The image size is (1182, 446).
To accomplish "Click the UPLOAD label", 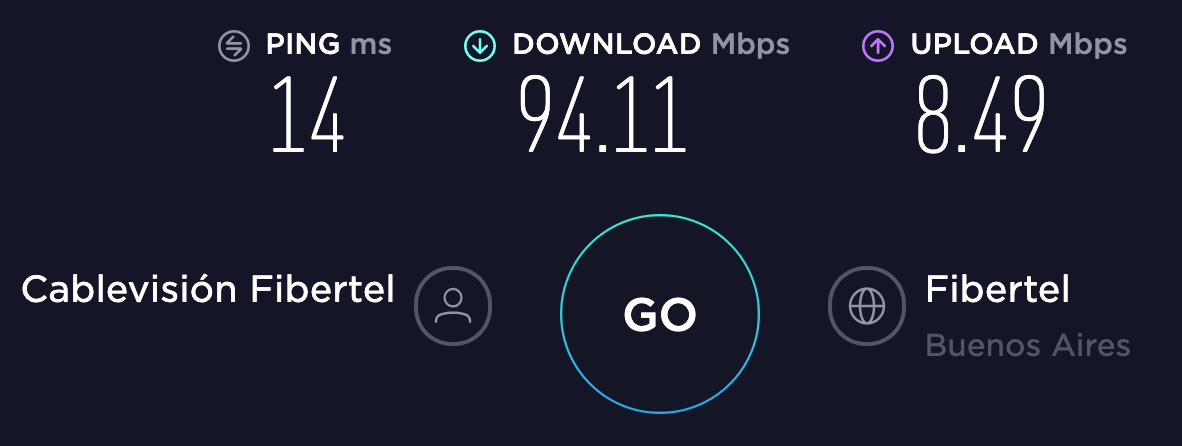I will pyautogui.click(x=974, y=44).
